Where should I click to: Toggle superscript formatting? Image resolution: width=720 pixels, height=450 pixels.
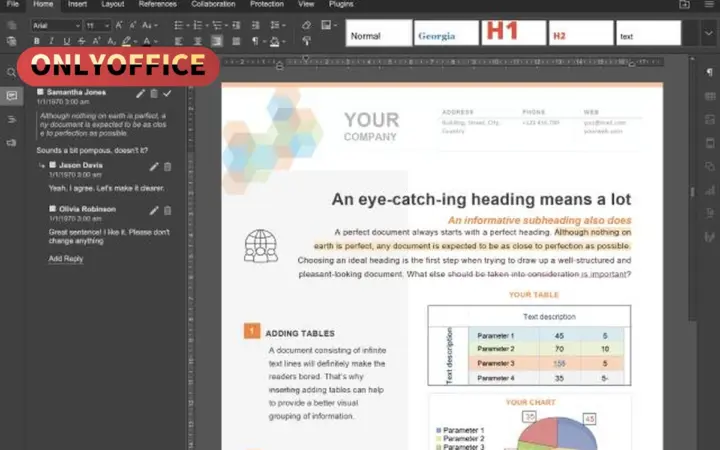coord(96,41)
